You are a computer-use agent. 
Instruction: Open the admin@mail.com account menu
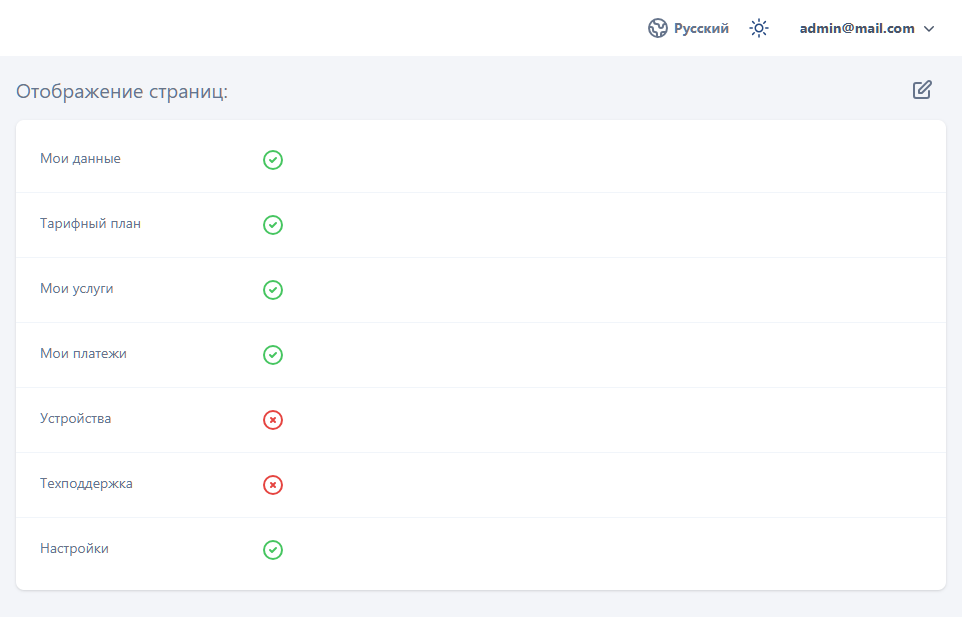point(857,29)
